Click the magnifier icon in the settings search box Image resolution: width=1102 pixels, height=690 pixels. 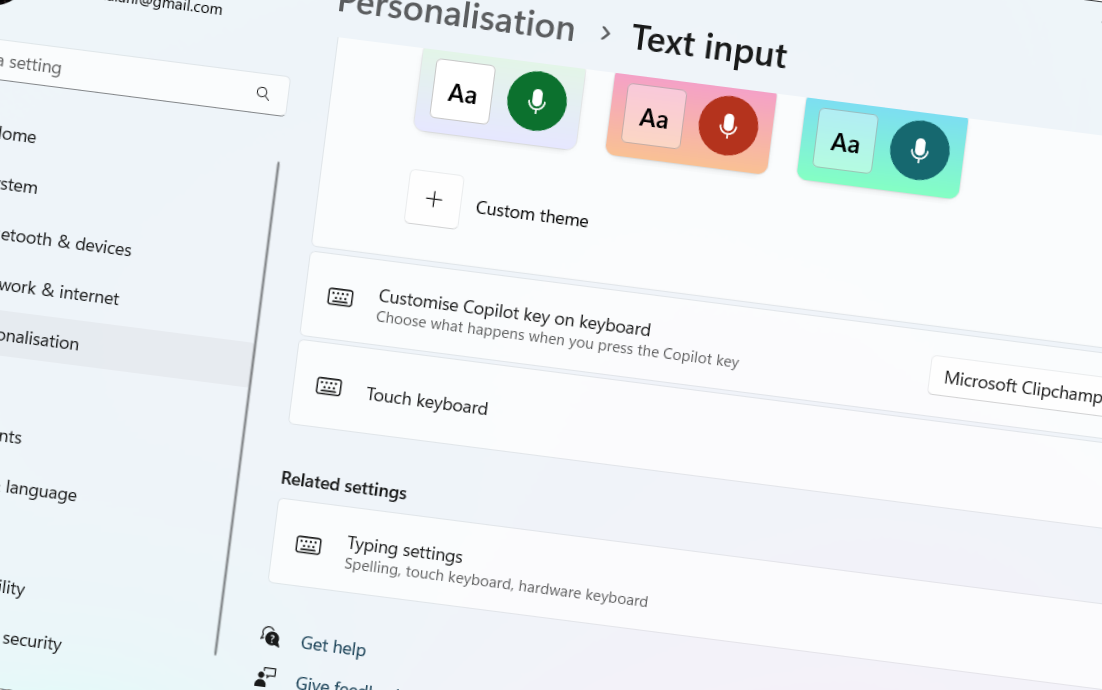tap(263, 94)
